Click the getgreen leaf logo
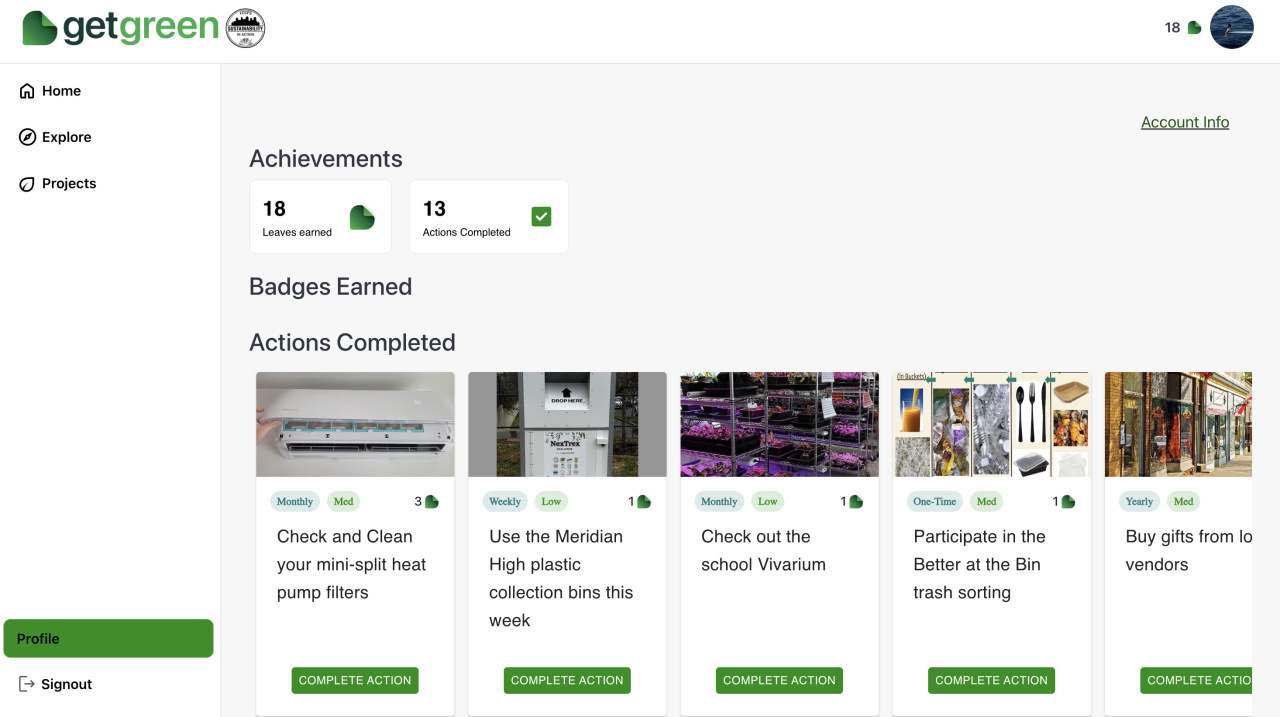 point(40,28)
